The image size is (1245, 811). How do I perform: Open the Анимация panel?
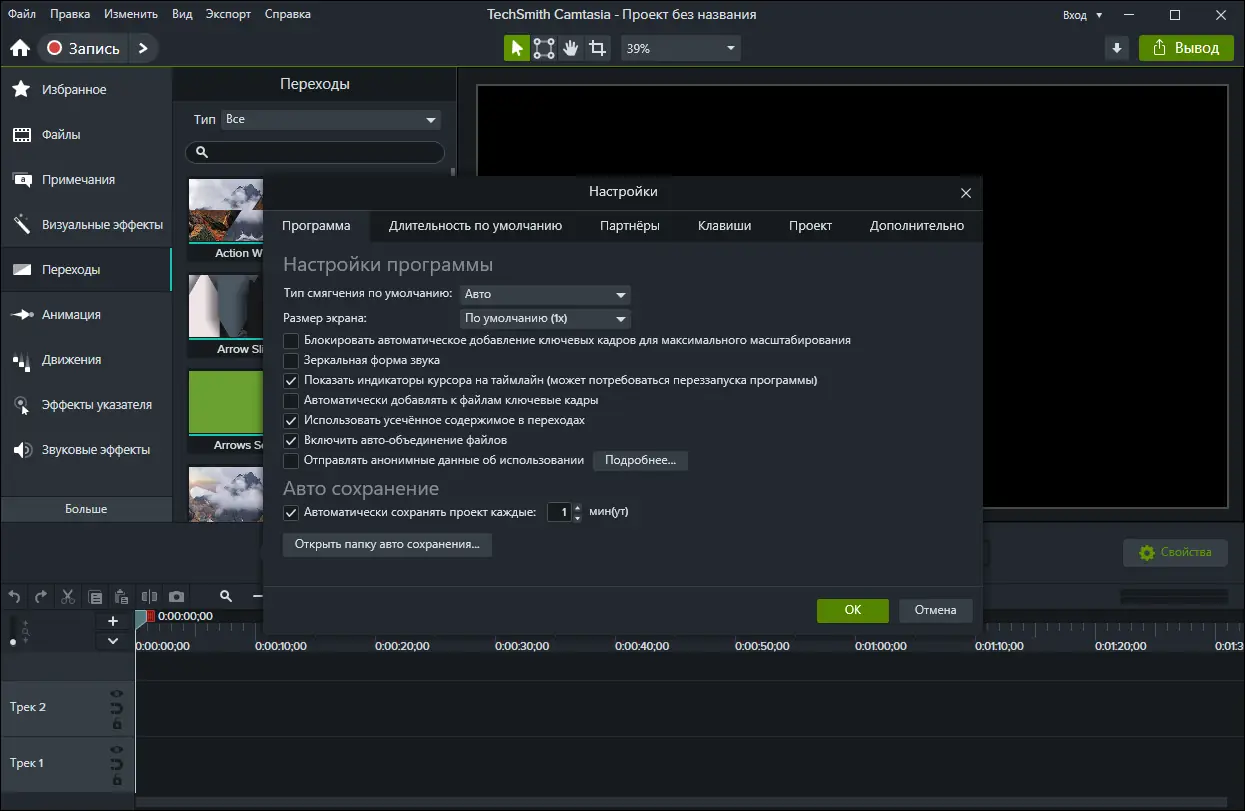(x=86, y=315)
